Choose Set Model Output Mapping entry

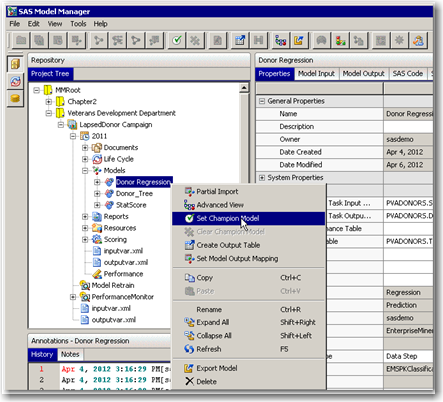click(x=248, y=259)
